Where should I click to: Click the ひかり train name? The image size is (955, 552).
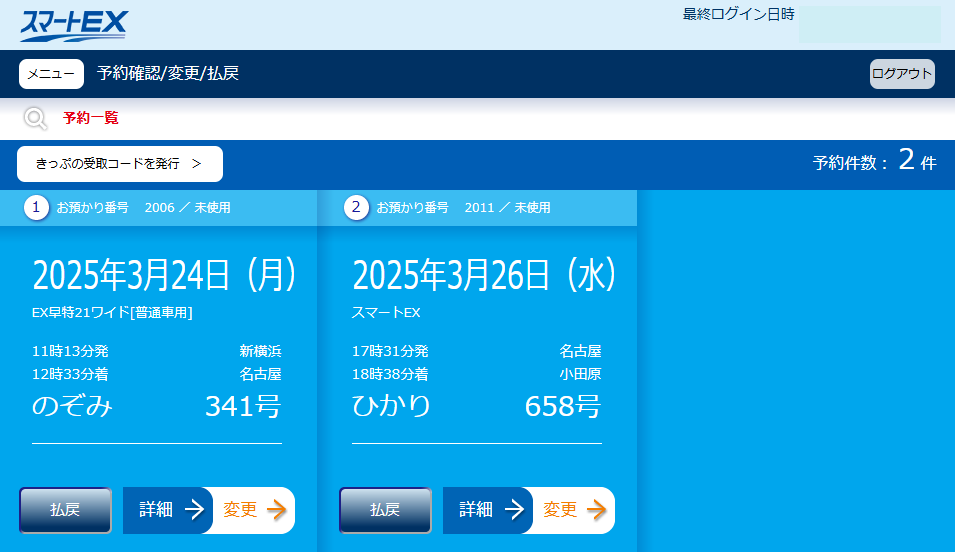click(x=391, y=406)
